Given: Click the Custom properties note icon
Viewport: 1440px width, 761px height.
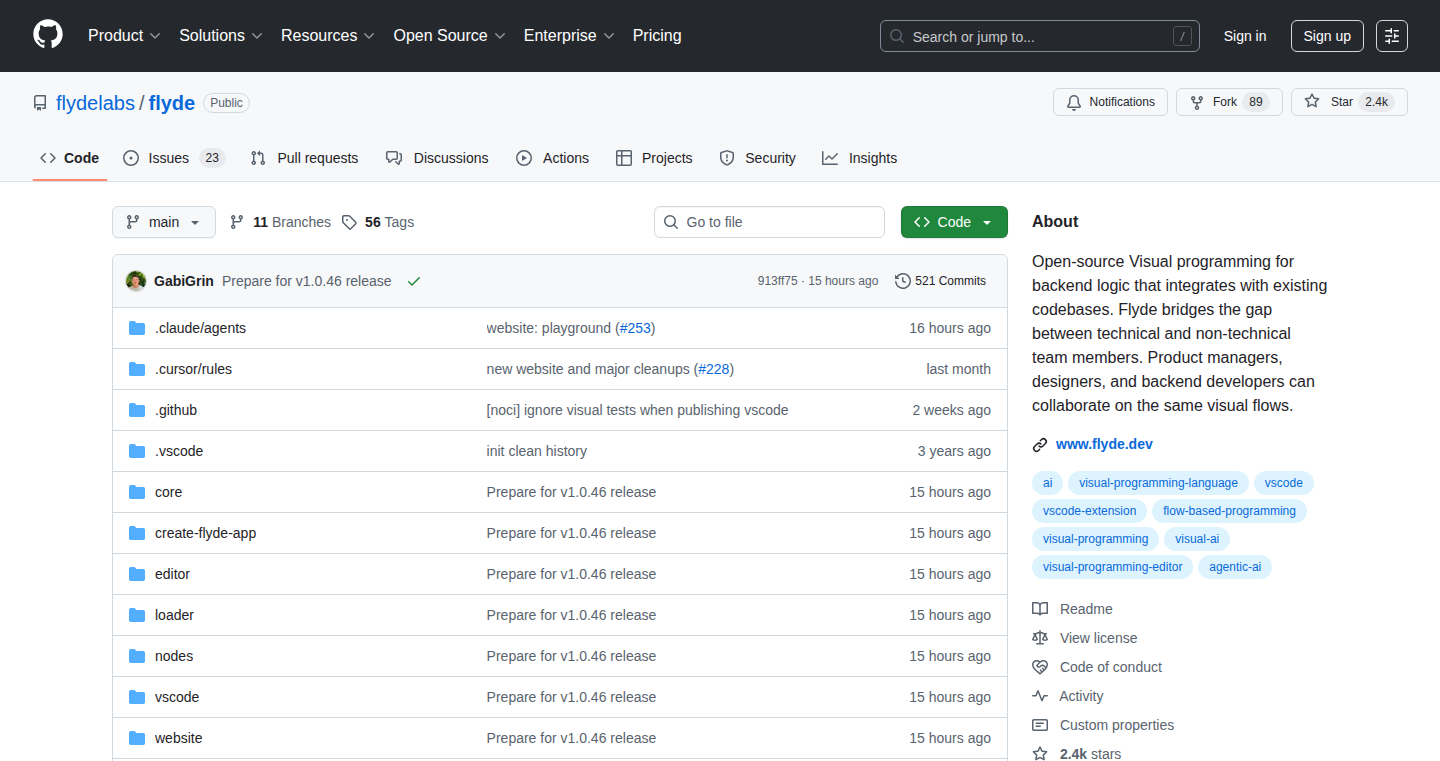Looking at the screenshot, I should pos(1040,725).
